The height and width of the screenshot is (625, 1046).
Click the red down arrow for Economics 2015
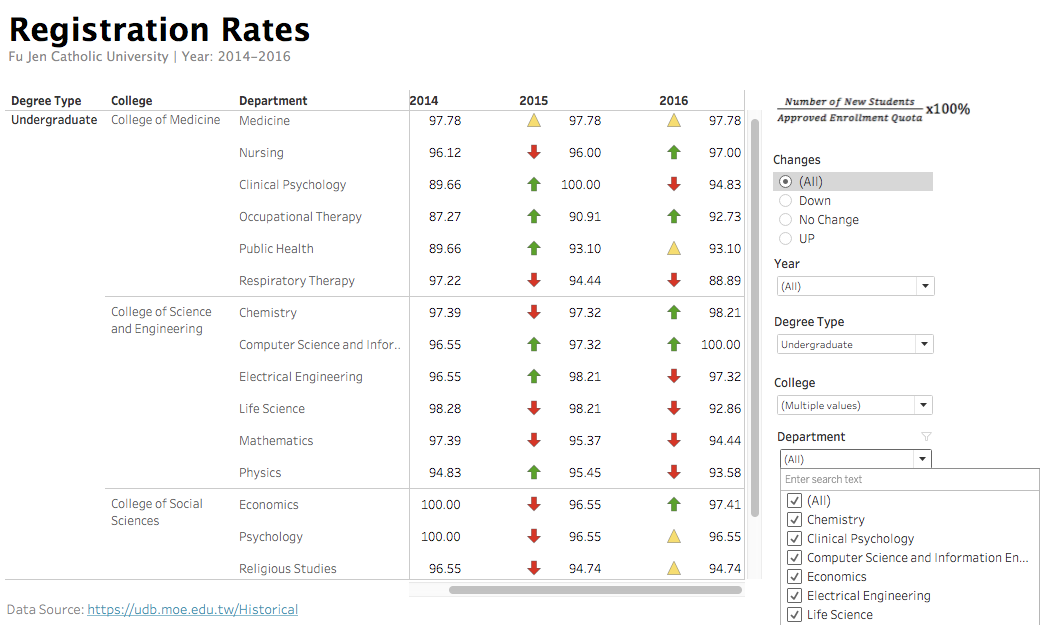pos(534,504)
